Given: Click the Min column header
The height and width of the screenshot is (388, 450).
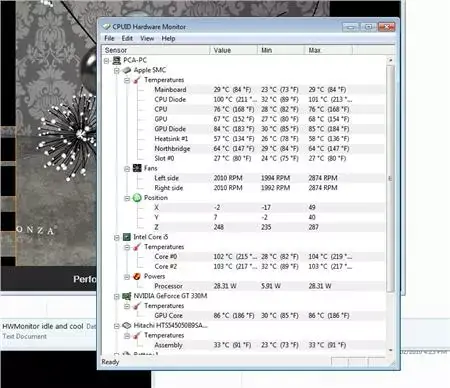Looking at the screenshot, I should 281,50.
